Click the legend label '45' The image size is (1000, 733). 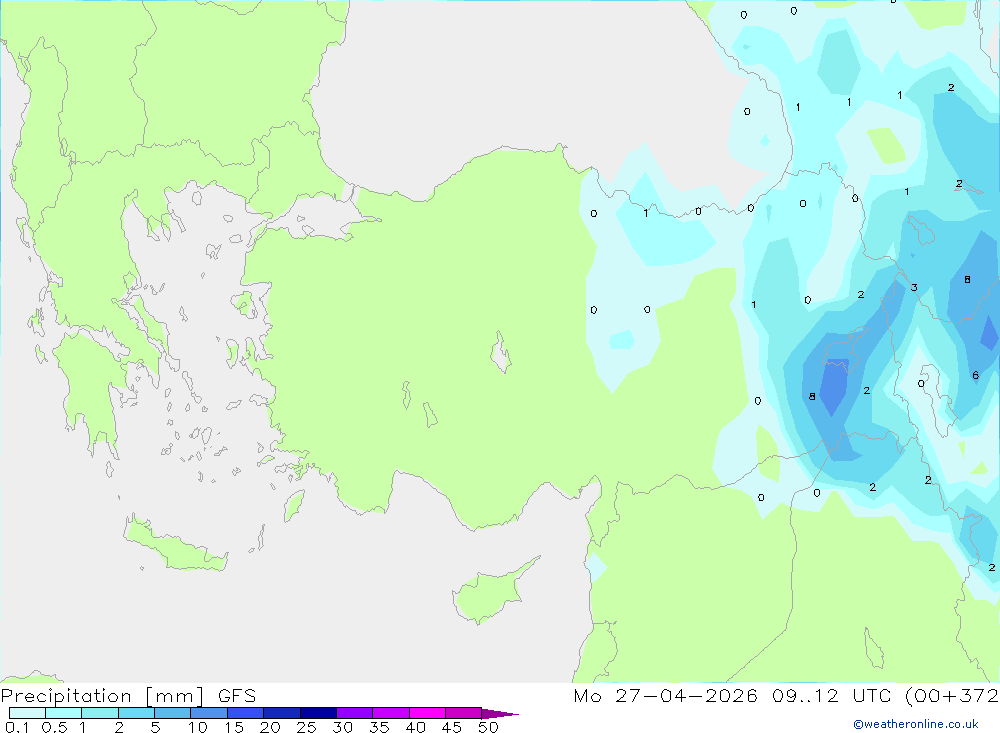pos(452,727)
